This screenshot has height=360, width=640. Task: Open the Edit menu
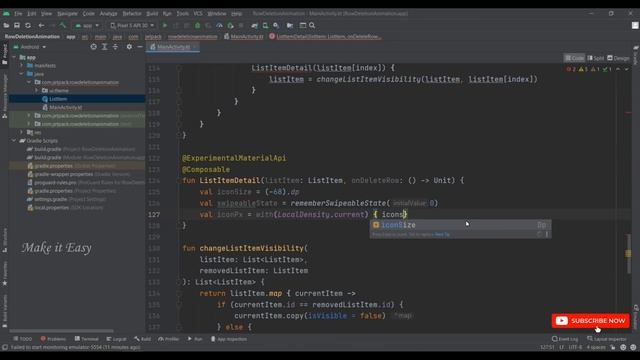coord(32,13)
